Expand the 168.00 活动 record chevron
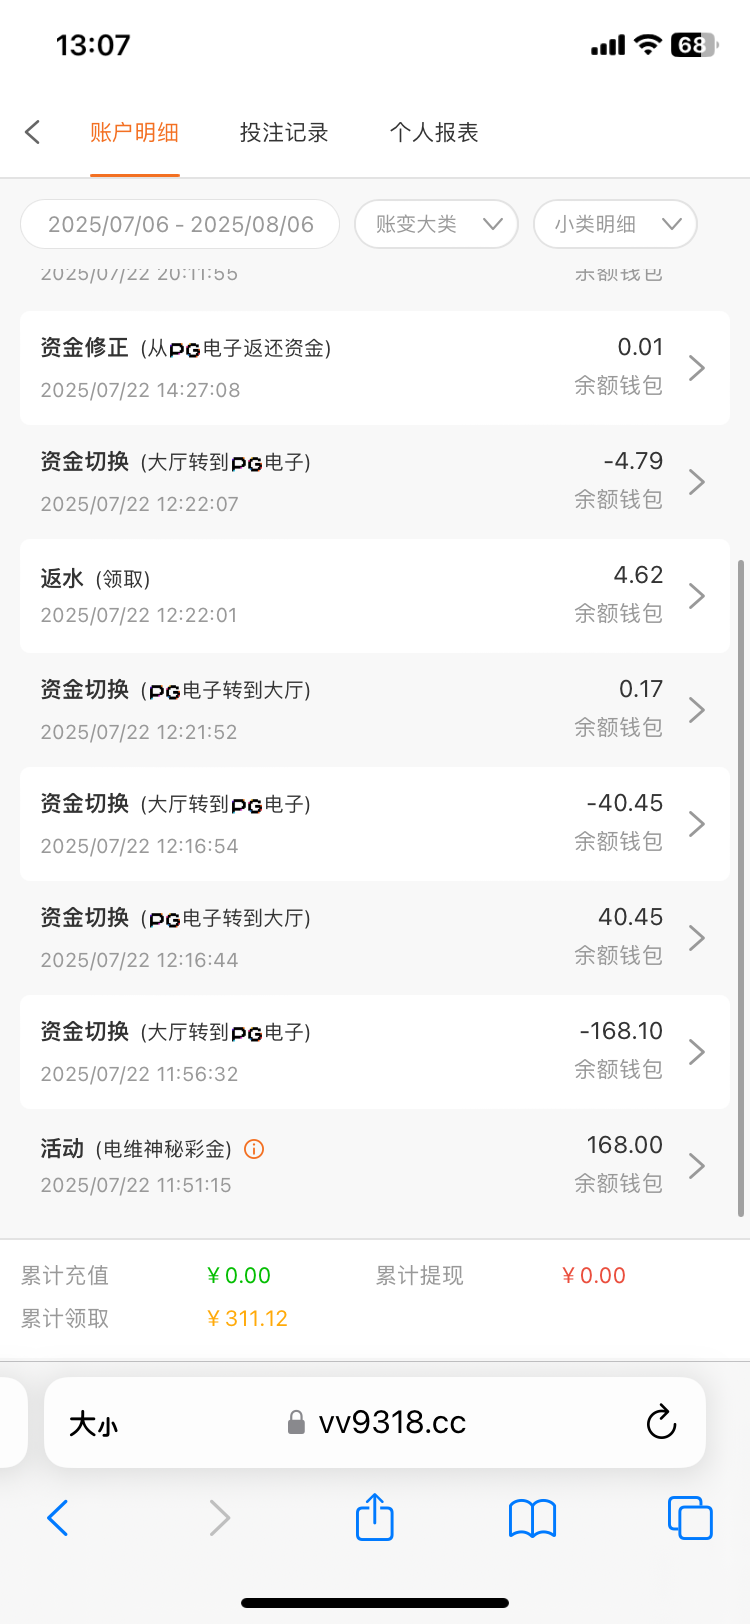The width and height of the screenshot is (750, 1624). [697, 1166]
